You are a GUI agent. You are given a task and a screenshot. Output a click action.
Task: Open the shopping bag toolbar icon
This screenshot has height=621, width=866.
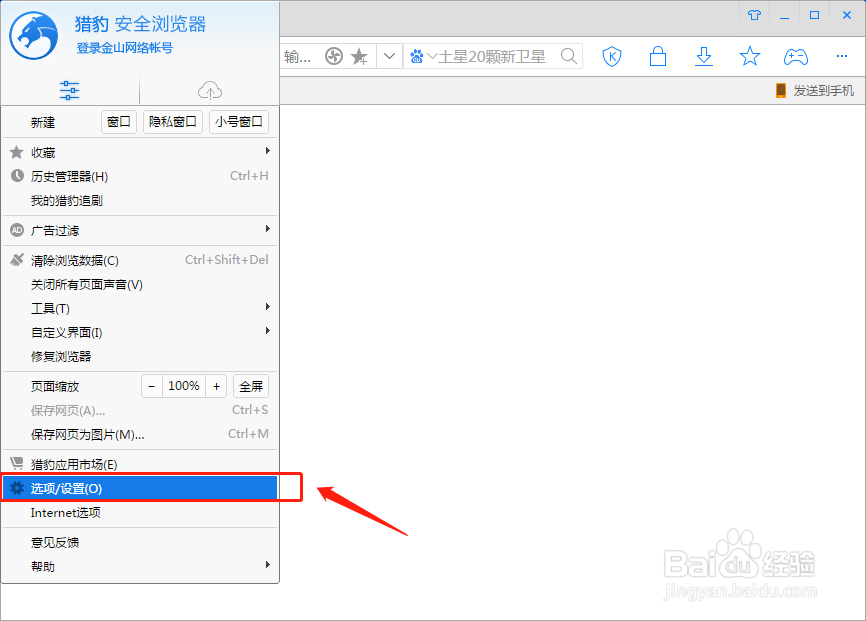click(x=658, y=56)
